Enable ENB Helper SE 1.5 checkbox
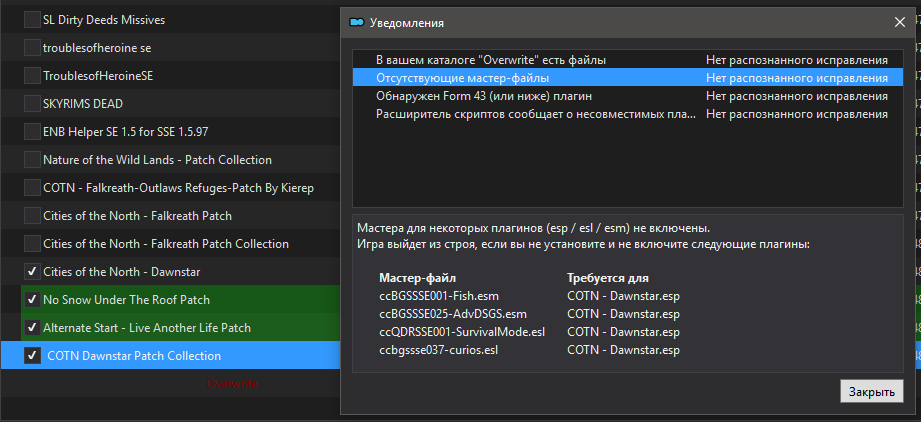This screenshot has height=422, width=921. (x=32, y=131)
